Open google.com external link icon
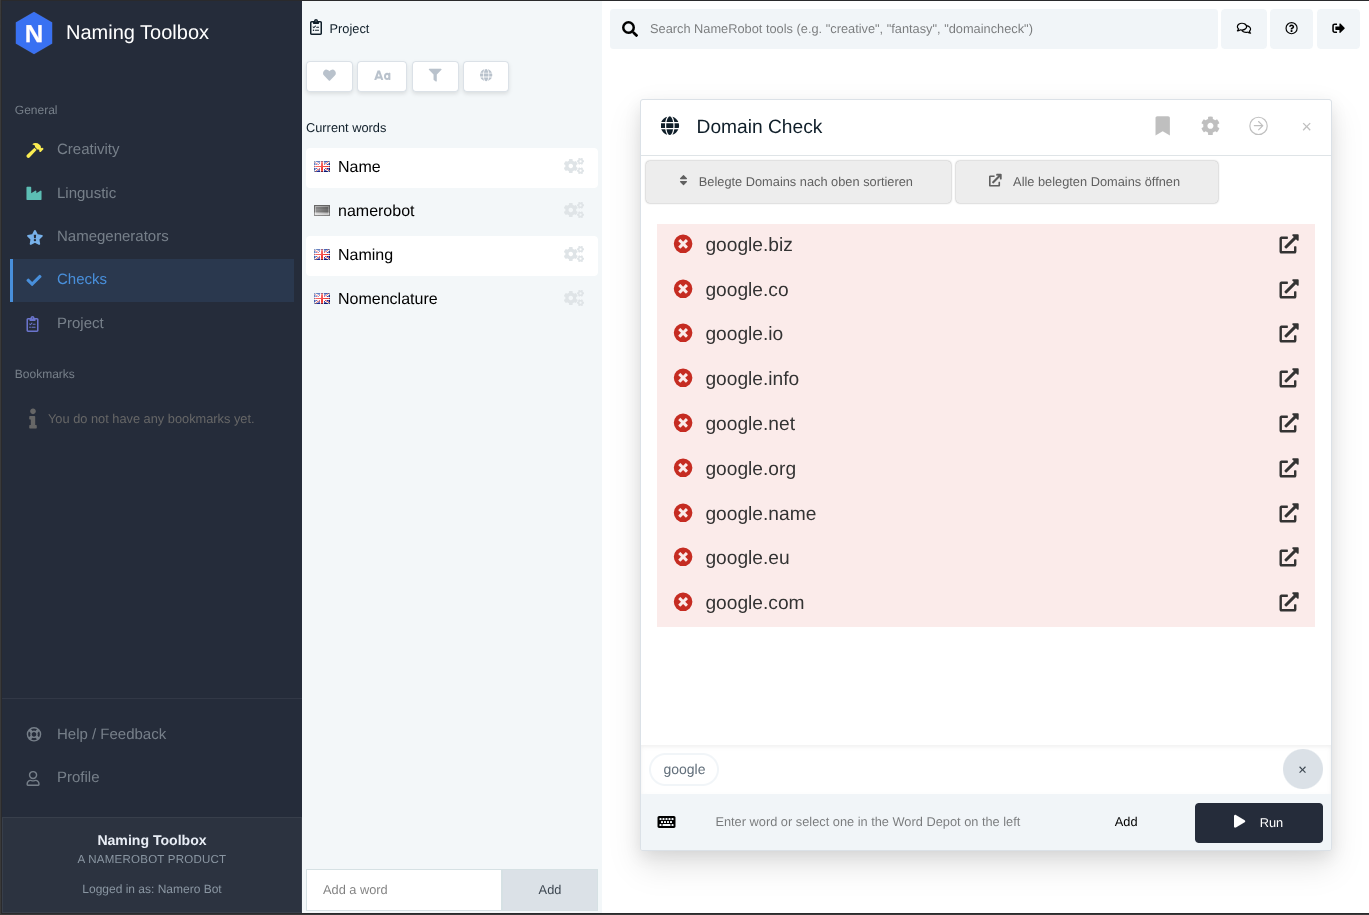 point(1289,602)
